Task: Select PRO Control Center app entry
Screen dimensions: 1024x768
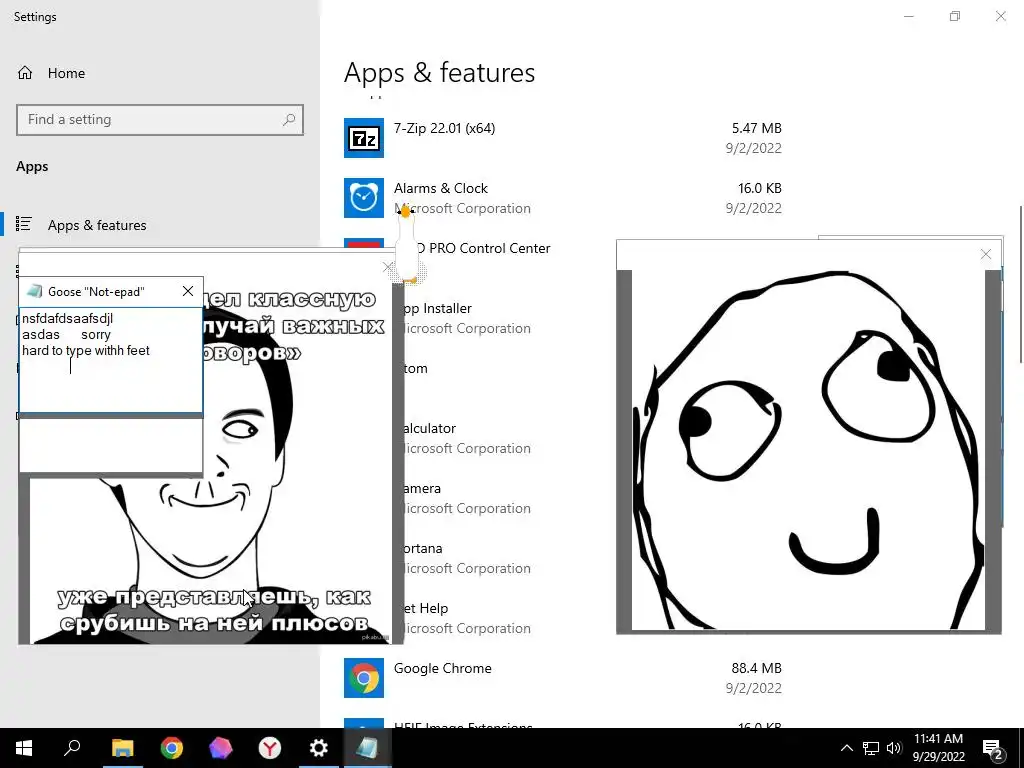Action: pos(483,248)
